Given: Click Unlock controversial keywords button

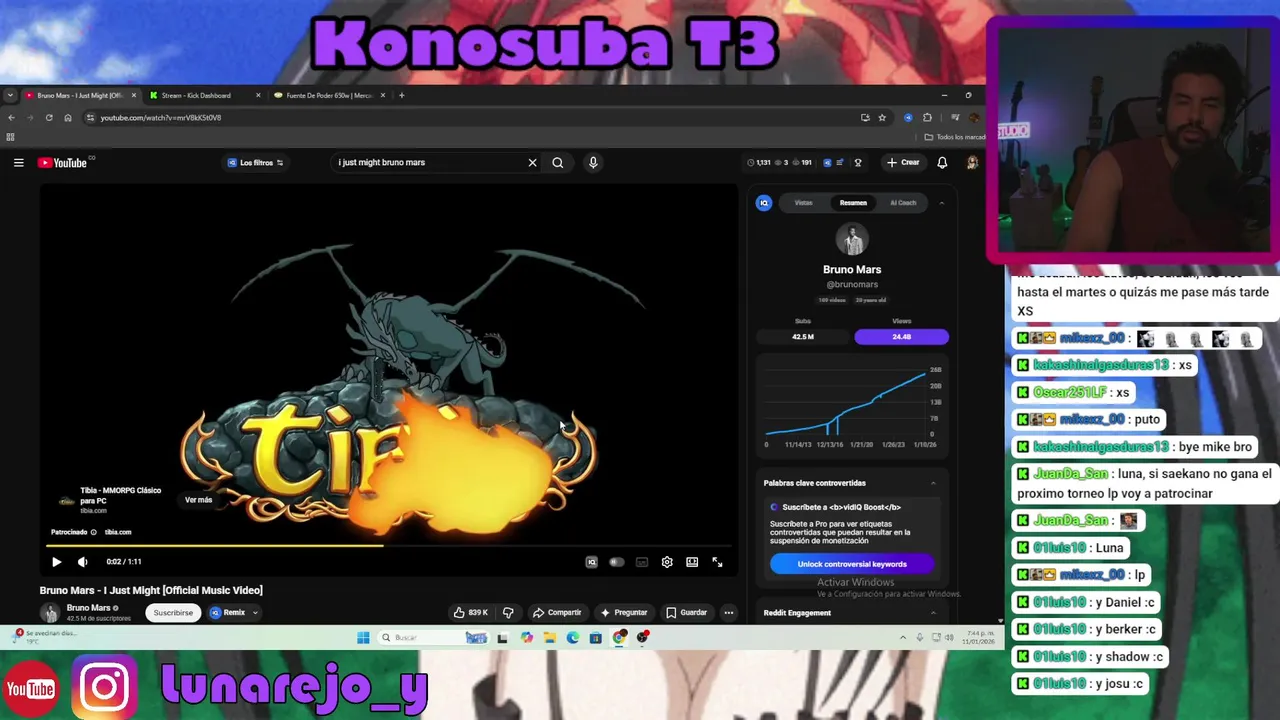Looking at the screenshot, I should tap(852, 564).
